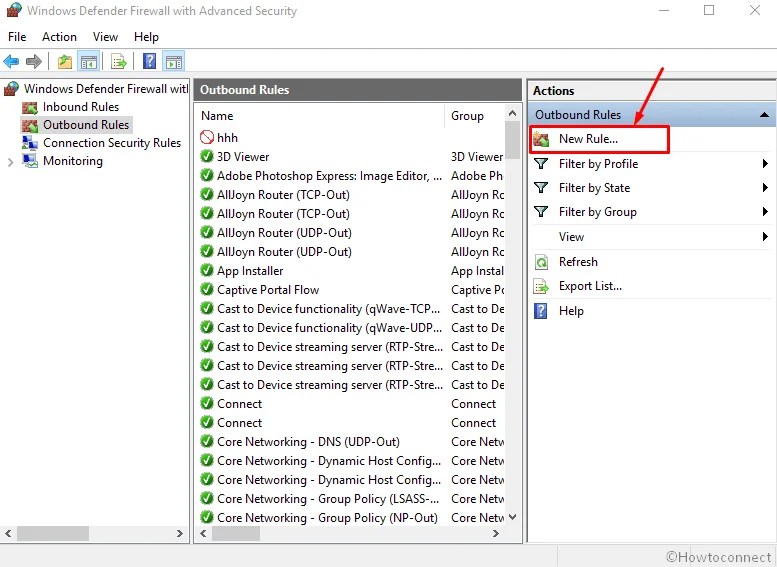Open the Action menu
The width and height of the screenshot is (777, 567).
59,37
